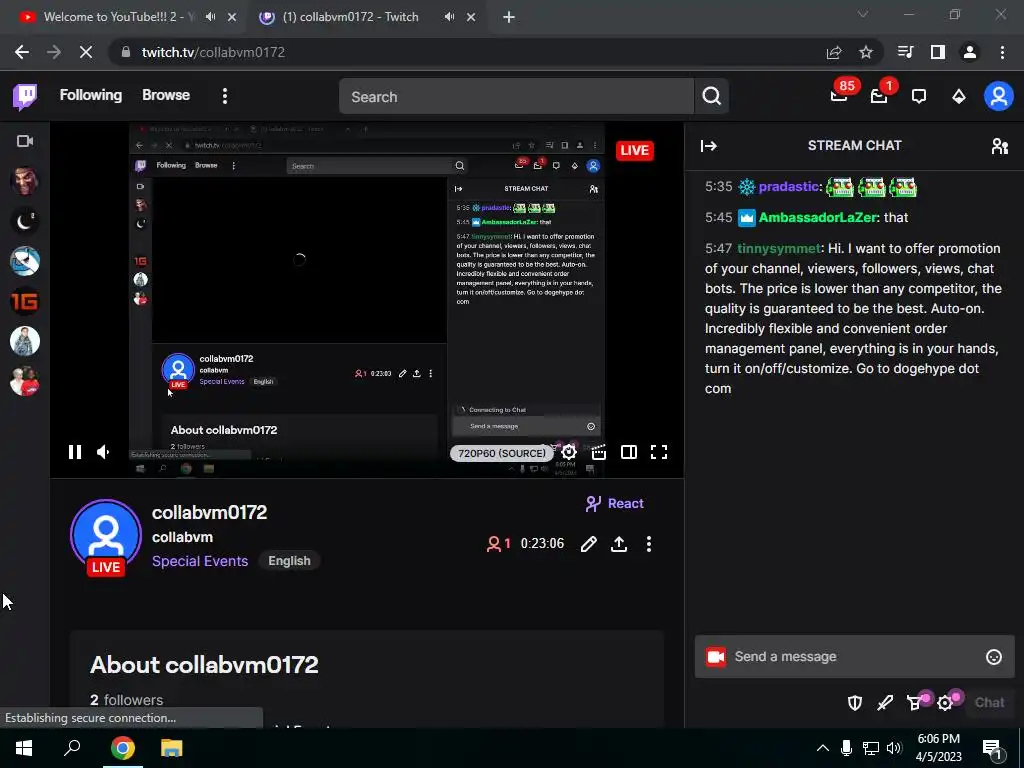Show hidden system tray icons
Screen dimensions: 1024x768
[x=823, y=748]
